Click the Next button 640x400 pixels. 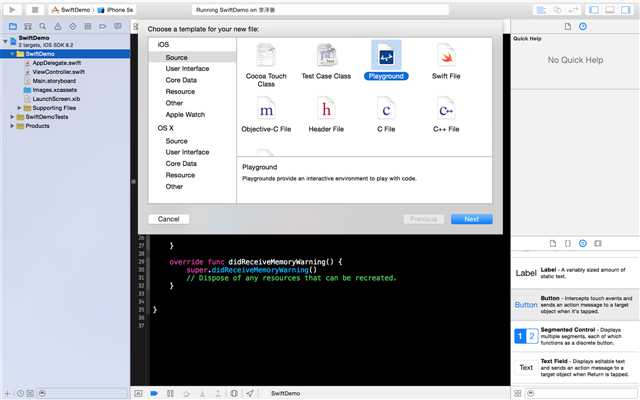(x=472, y=219)
